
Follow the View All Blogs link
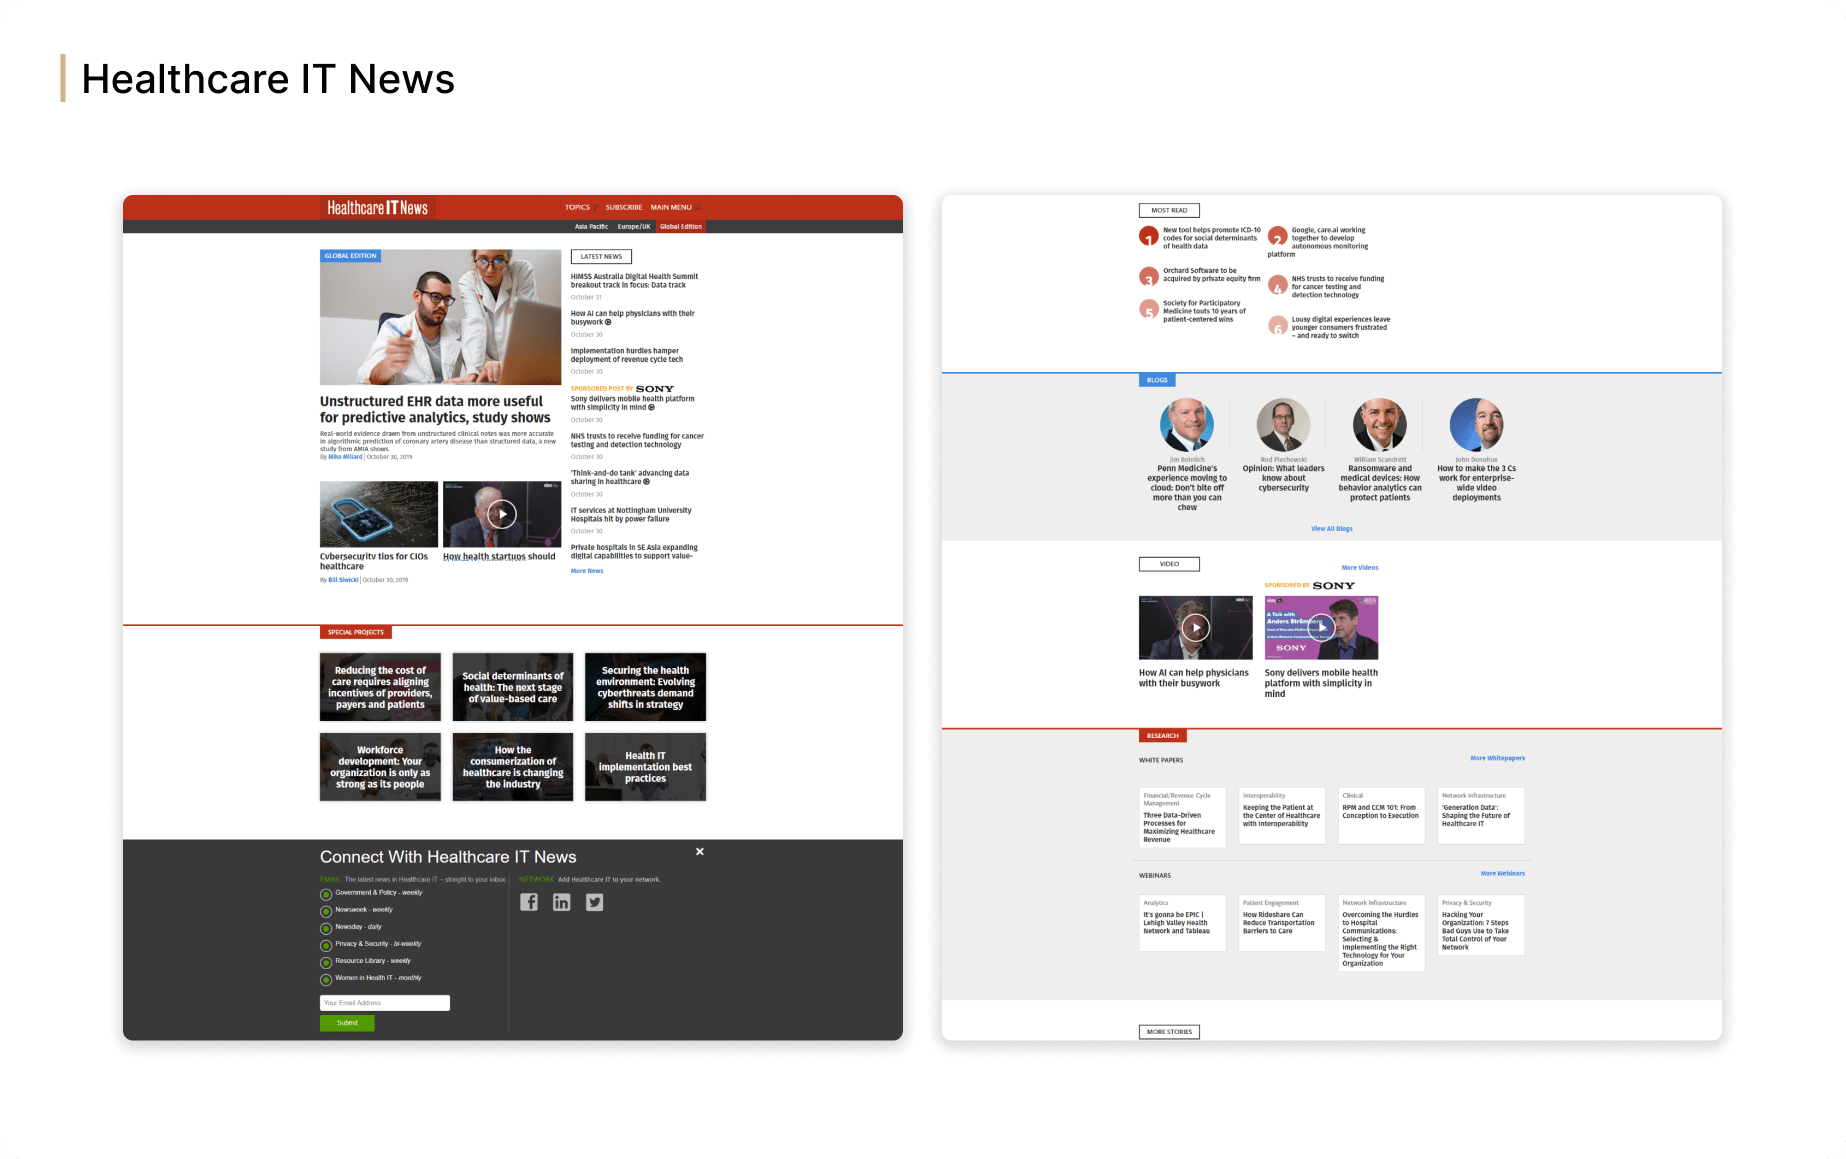(1332, 529)
